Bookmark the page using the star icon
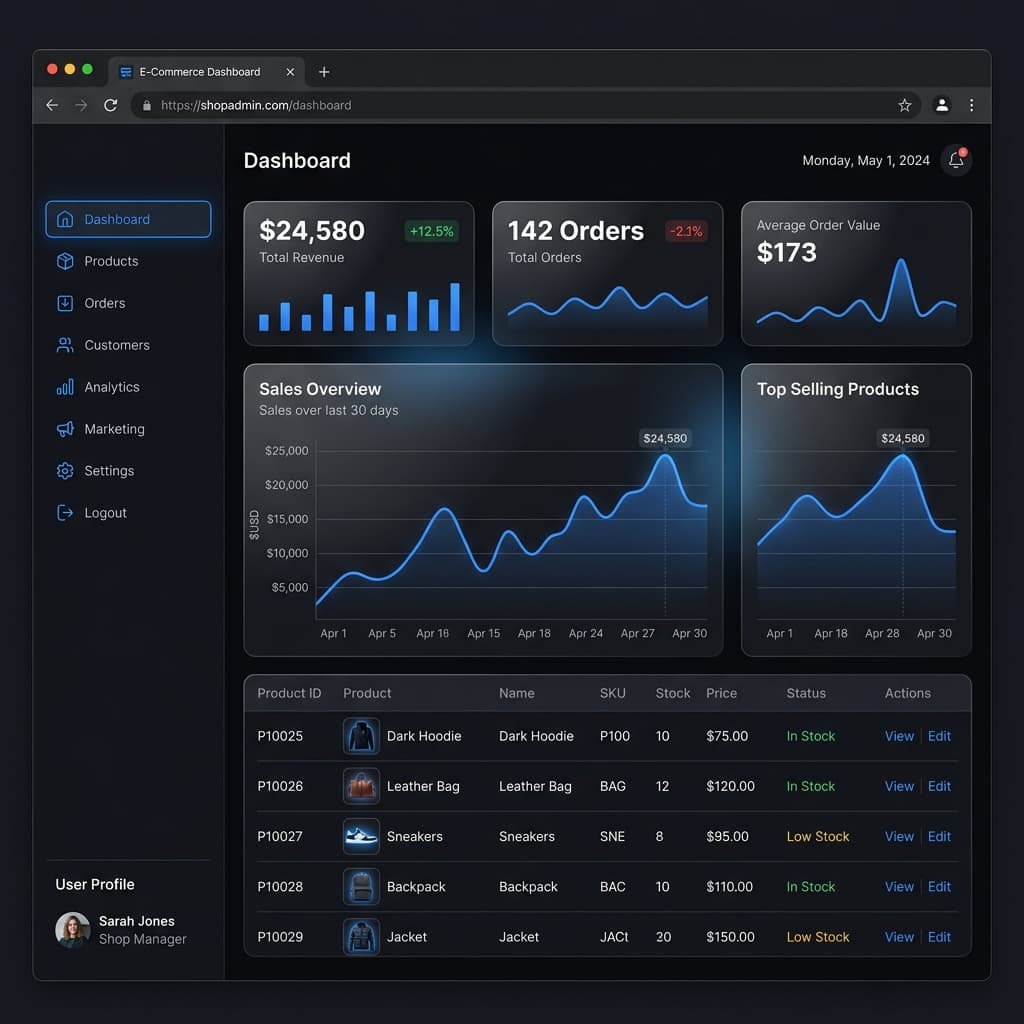This screenshot has height=1024, width=1024. pos(904,105)
